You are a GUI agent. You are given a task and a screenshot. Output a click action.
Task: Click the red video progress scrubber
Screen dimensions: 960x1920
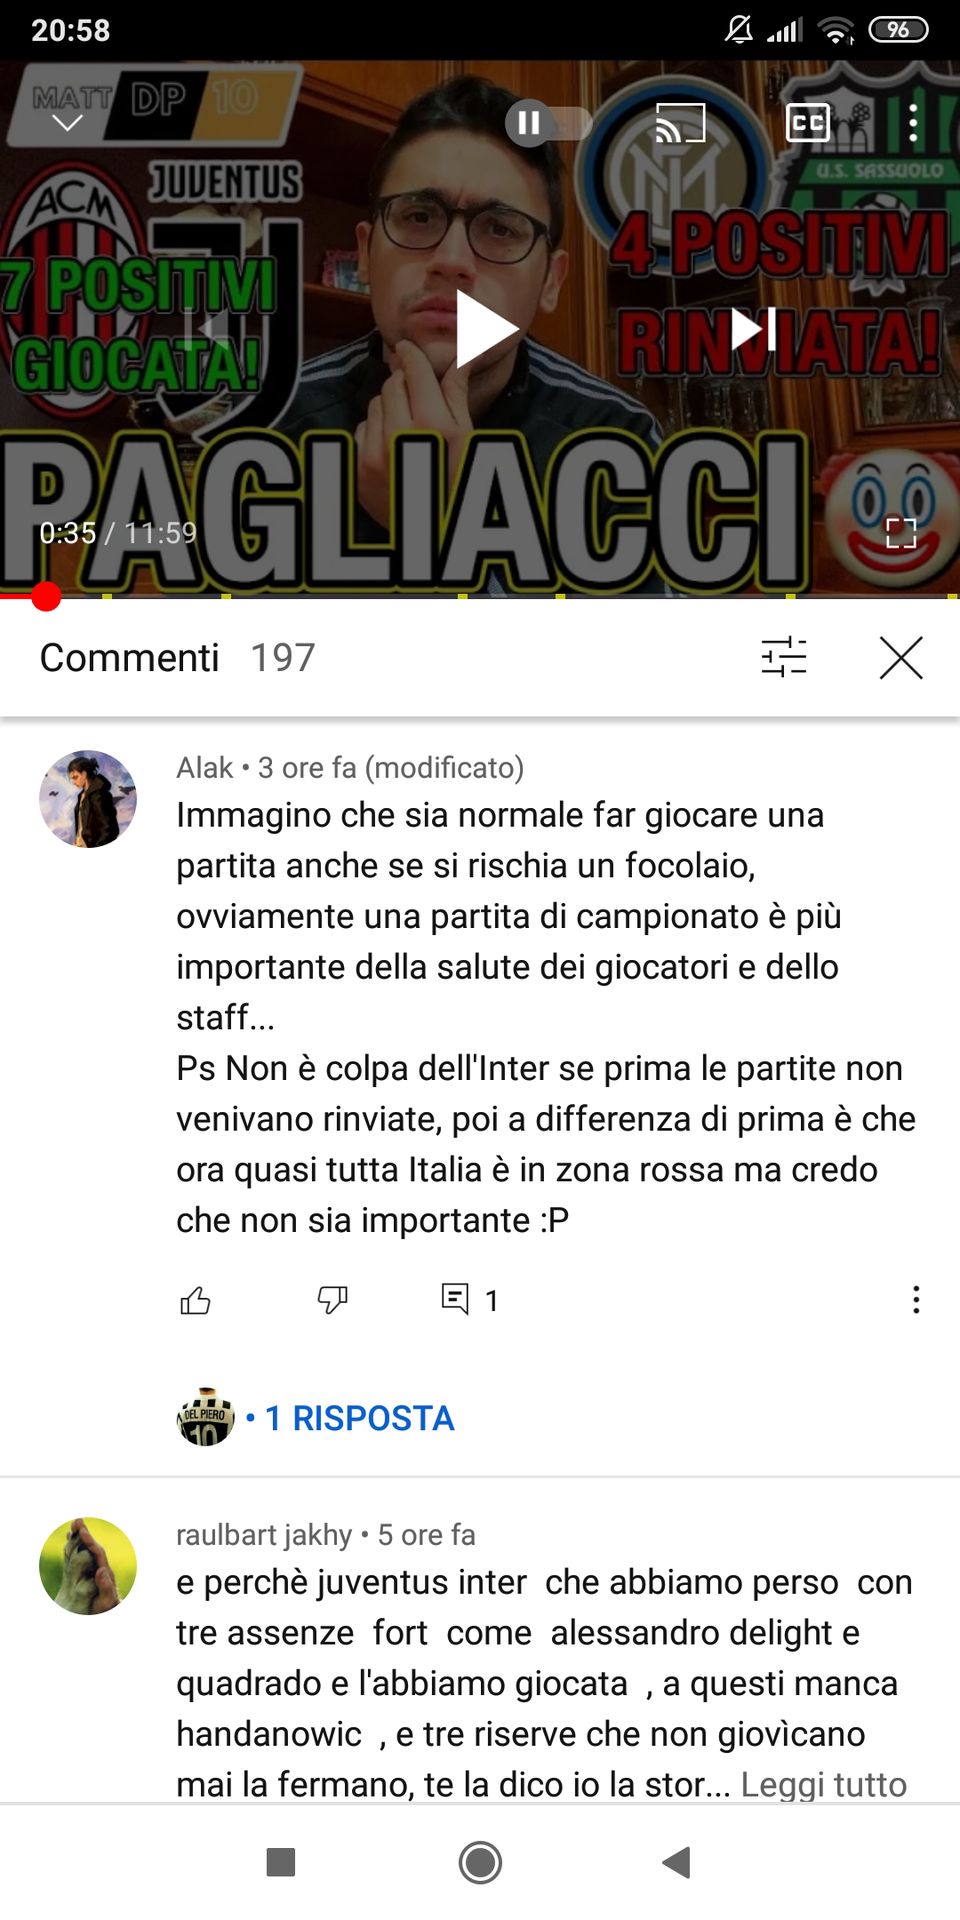(45, 596)
